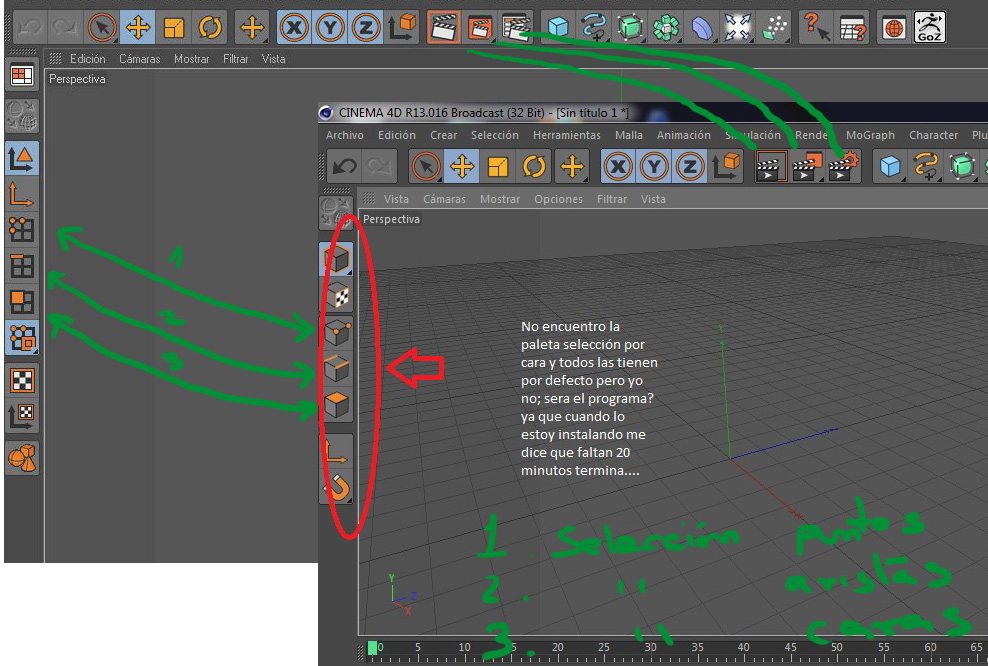This screenshot has width=988, height=666.
Task: Select Edges mode in front window sidebar
Action: click(x=336, y=369)
